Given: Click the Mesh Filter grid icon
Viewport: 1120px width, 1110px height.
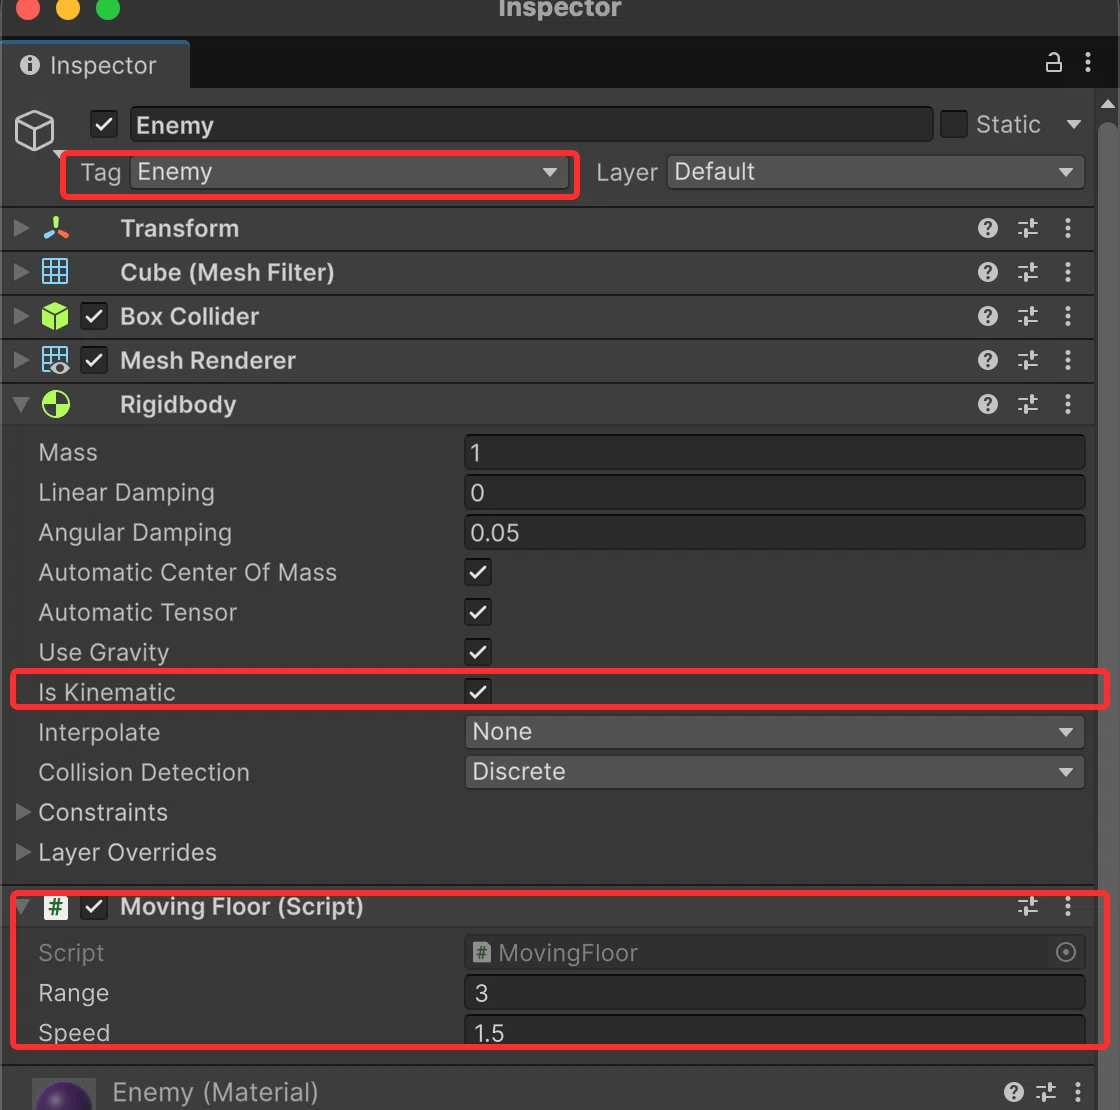Looking at the screenshot, I should click(x=55, y=272).
